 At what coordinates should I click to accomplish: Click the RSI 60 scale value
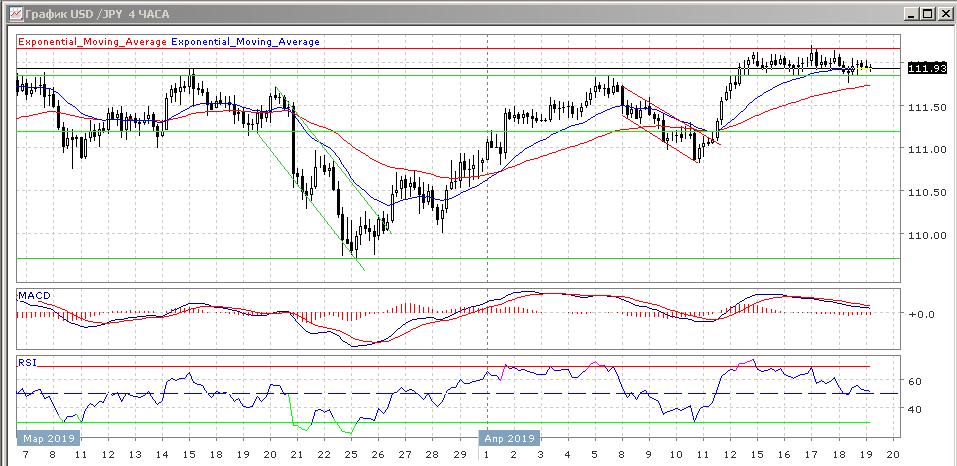pos(914,381)
